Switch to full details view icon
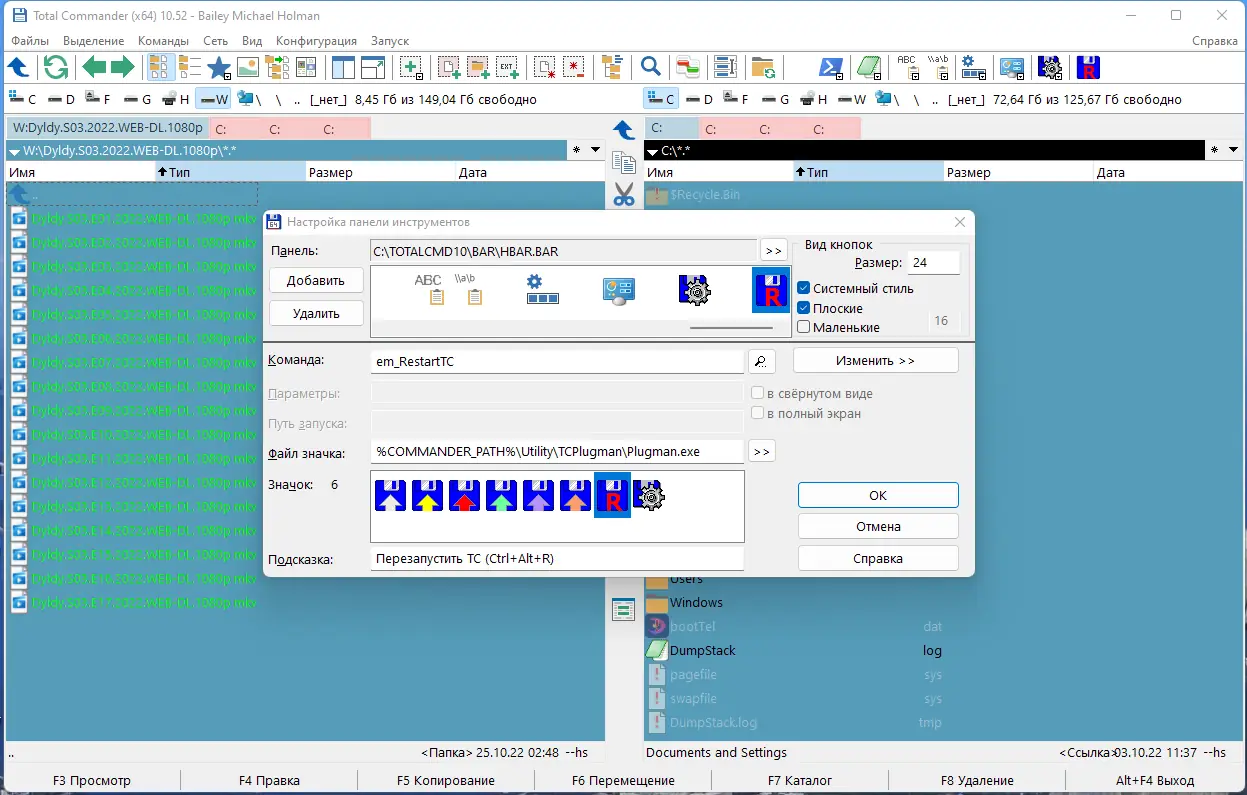The image size is (1247, 795). pyautogui.click(x=189, y=67)
